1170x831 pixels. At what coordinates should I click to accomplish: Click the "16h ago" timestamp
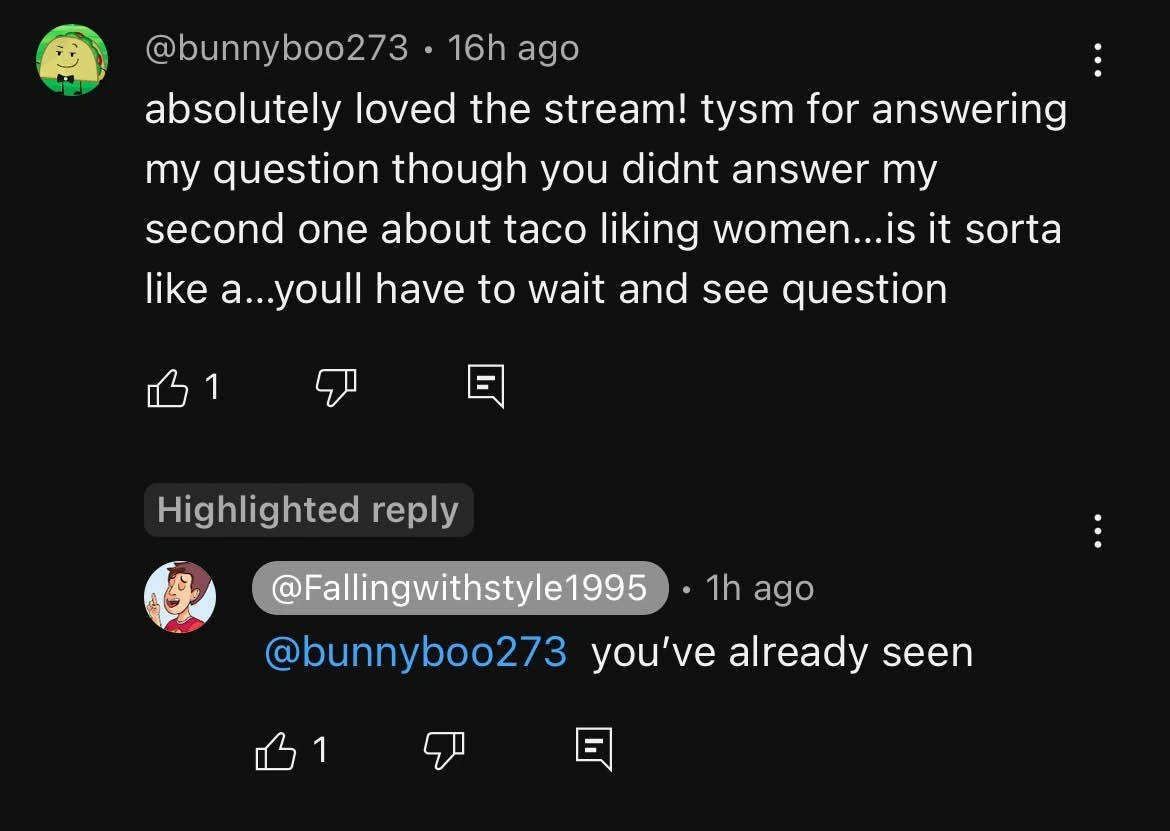(513, 48)
